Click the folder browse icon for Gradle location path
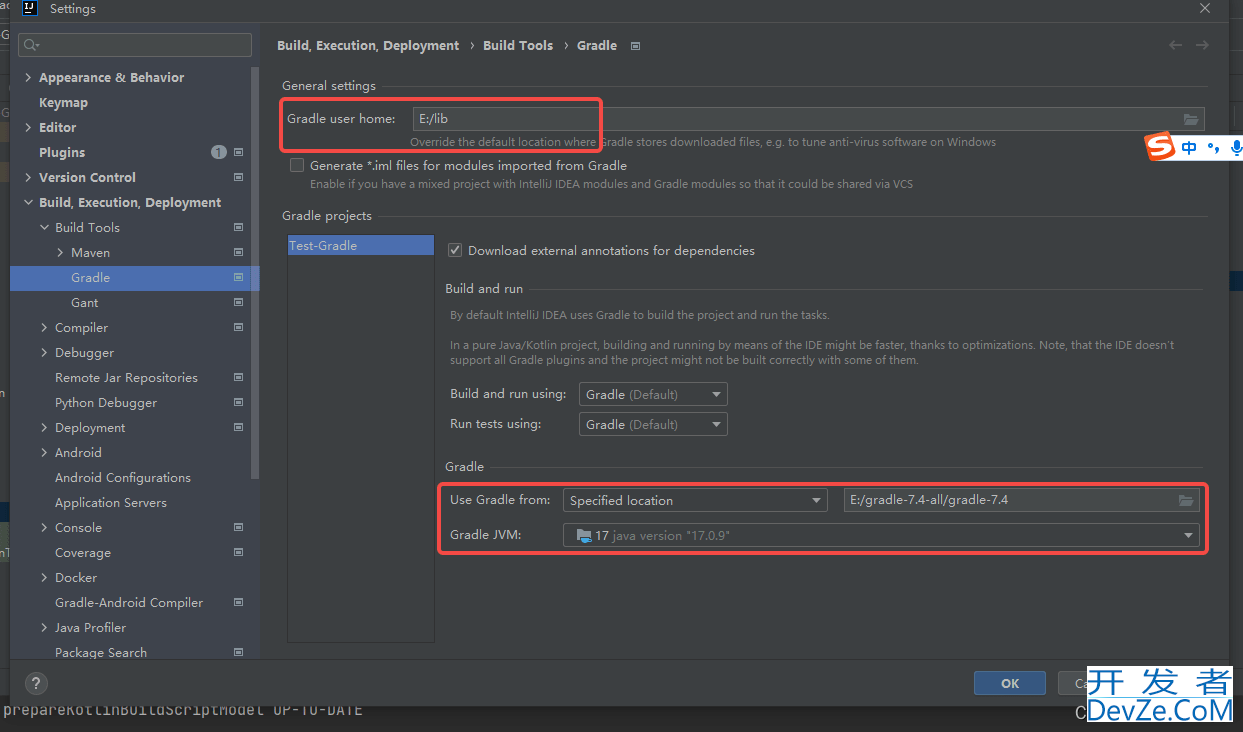 click(1186, 500)
